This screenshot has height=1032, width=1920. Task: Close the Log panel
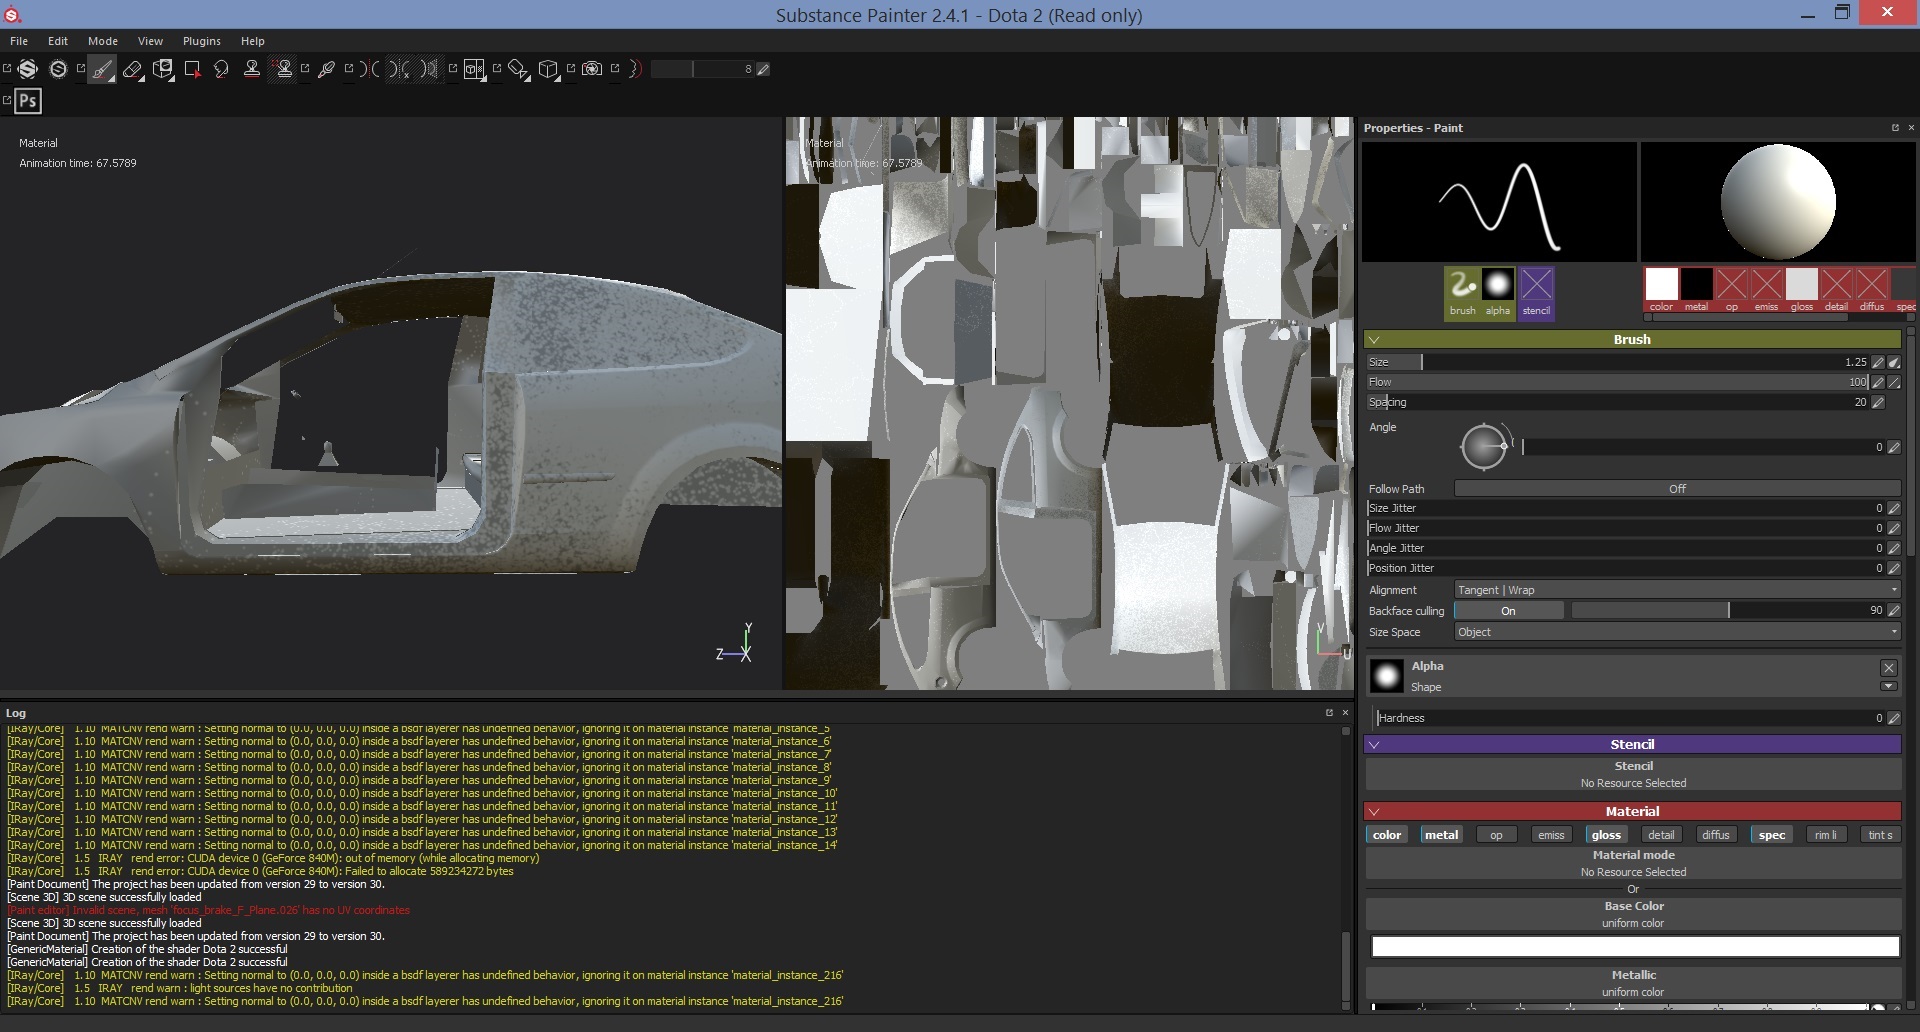(x=1345, y=713)
